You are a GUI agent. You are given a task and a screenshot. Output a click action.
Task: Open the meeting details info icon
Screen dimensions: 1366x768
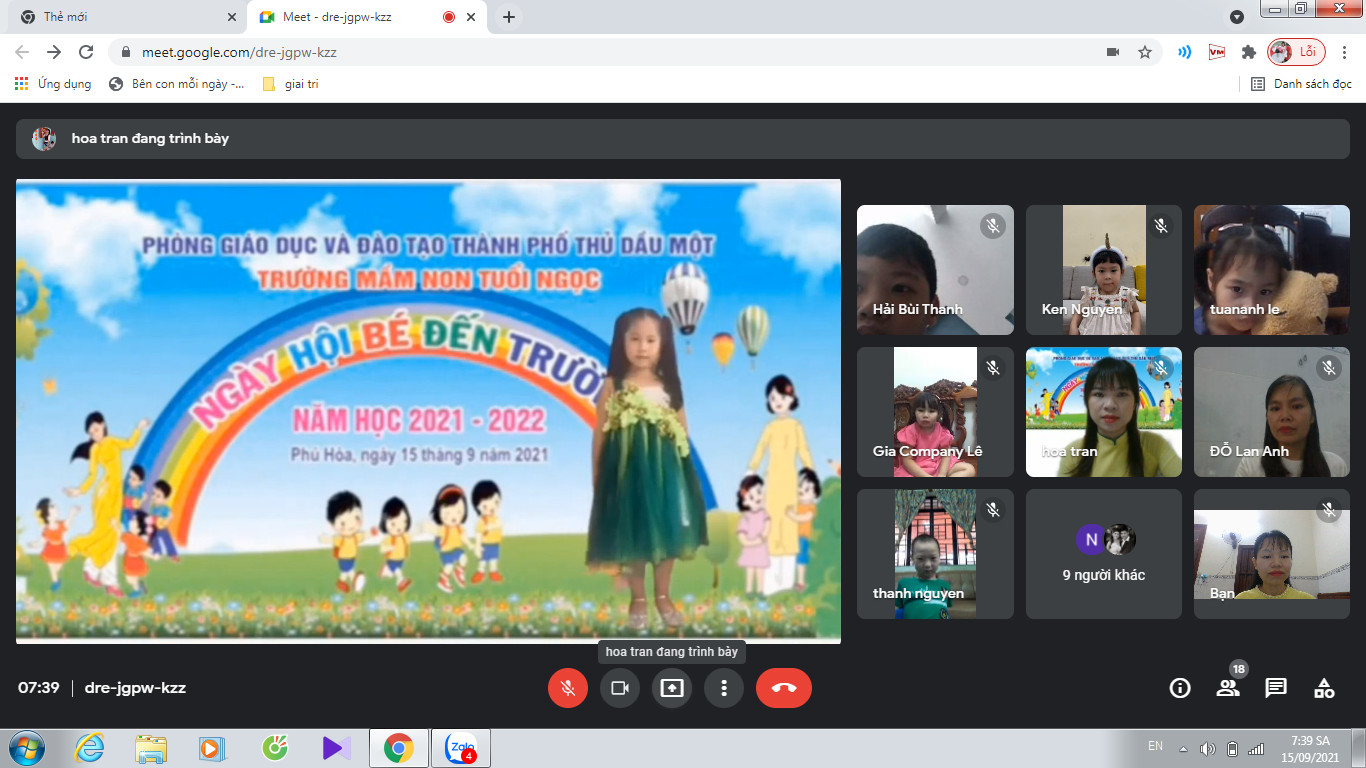[1180, 688]
